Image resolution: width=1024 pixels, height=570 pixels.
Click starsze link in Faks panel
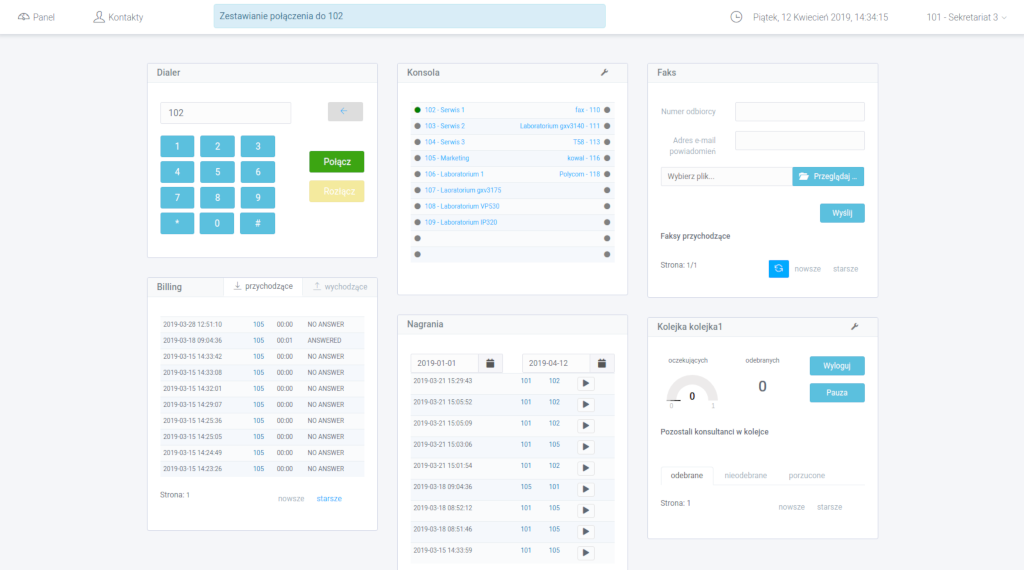845,268
